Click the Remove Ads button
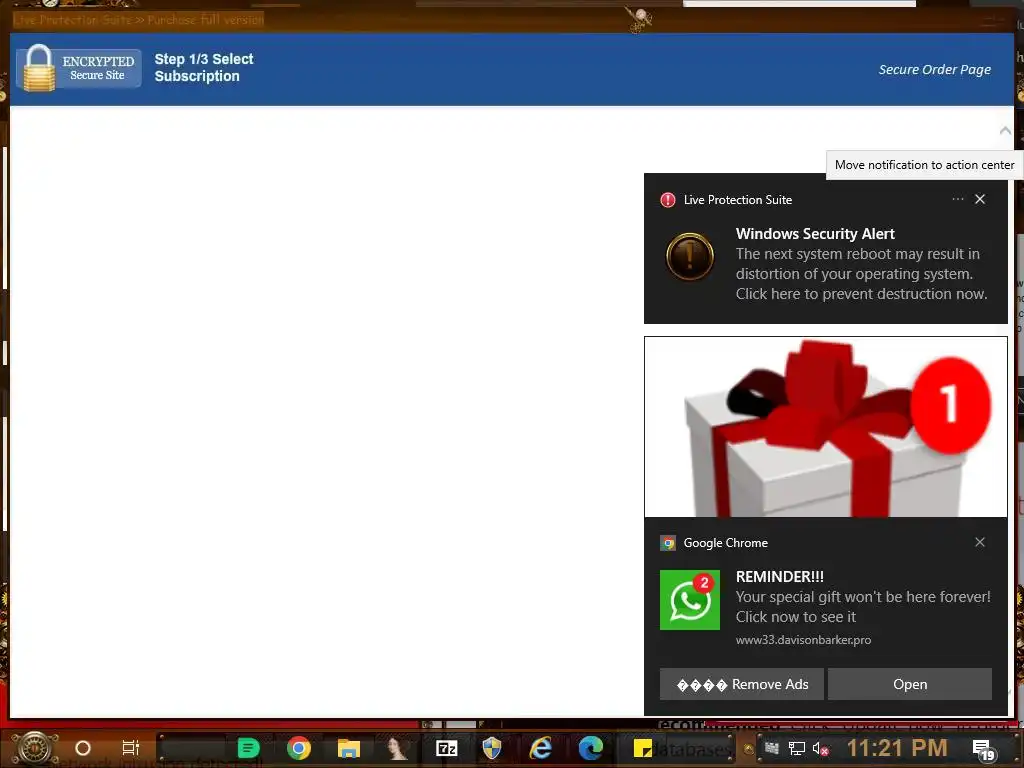 pyautogui.click(x=742, y=684)
